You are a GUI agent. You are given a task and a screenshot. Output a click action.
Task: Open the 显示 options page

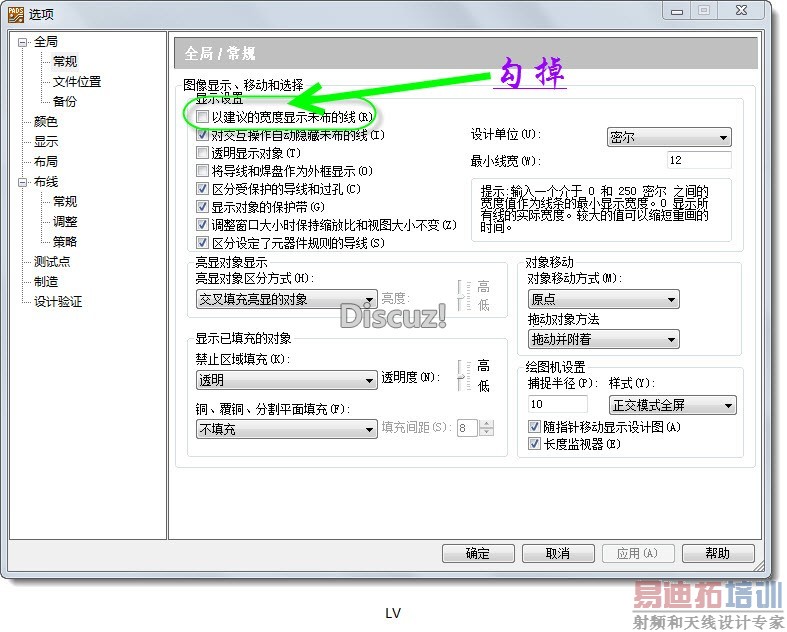click(x=45, y=142)
